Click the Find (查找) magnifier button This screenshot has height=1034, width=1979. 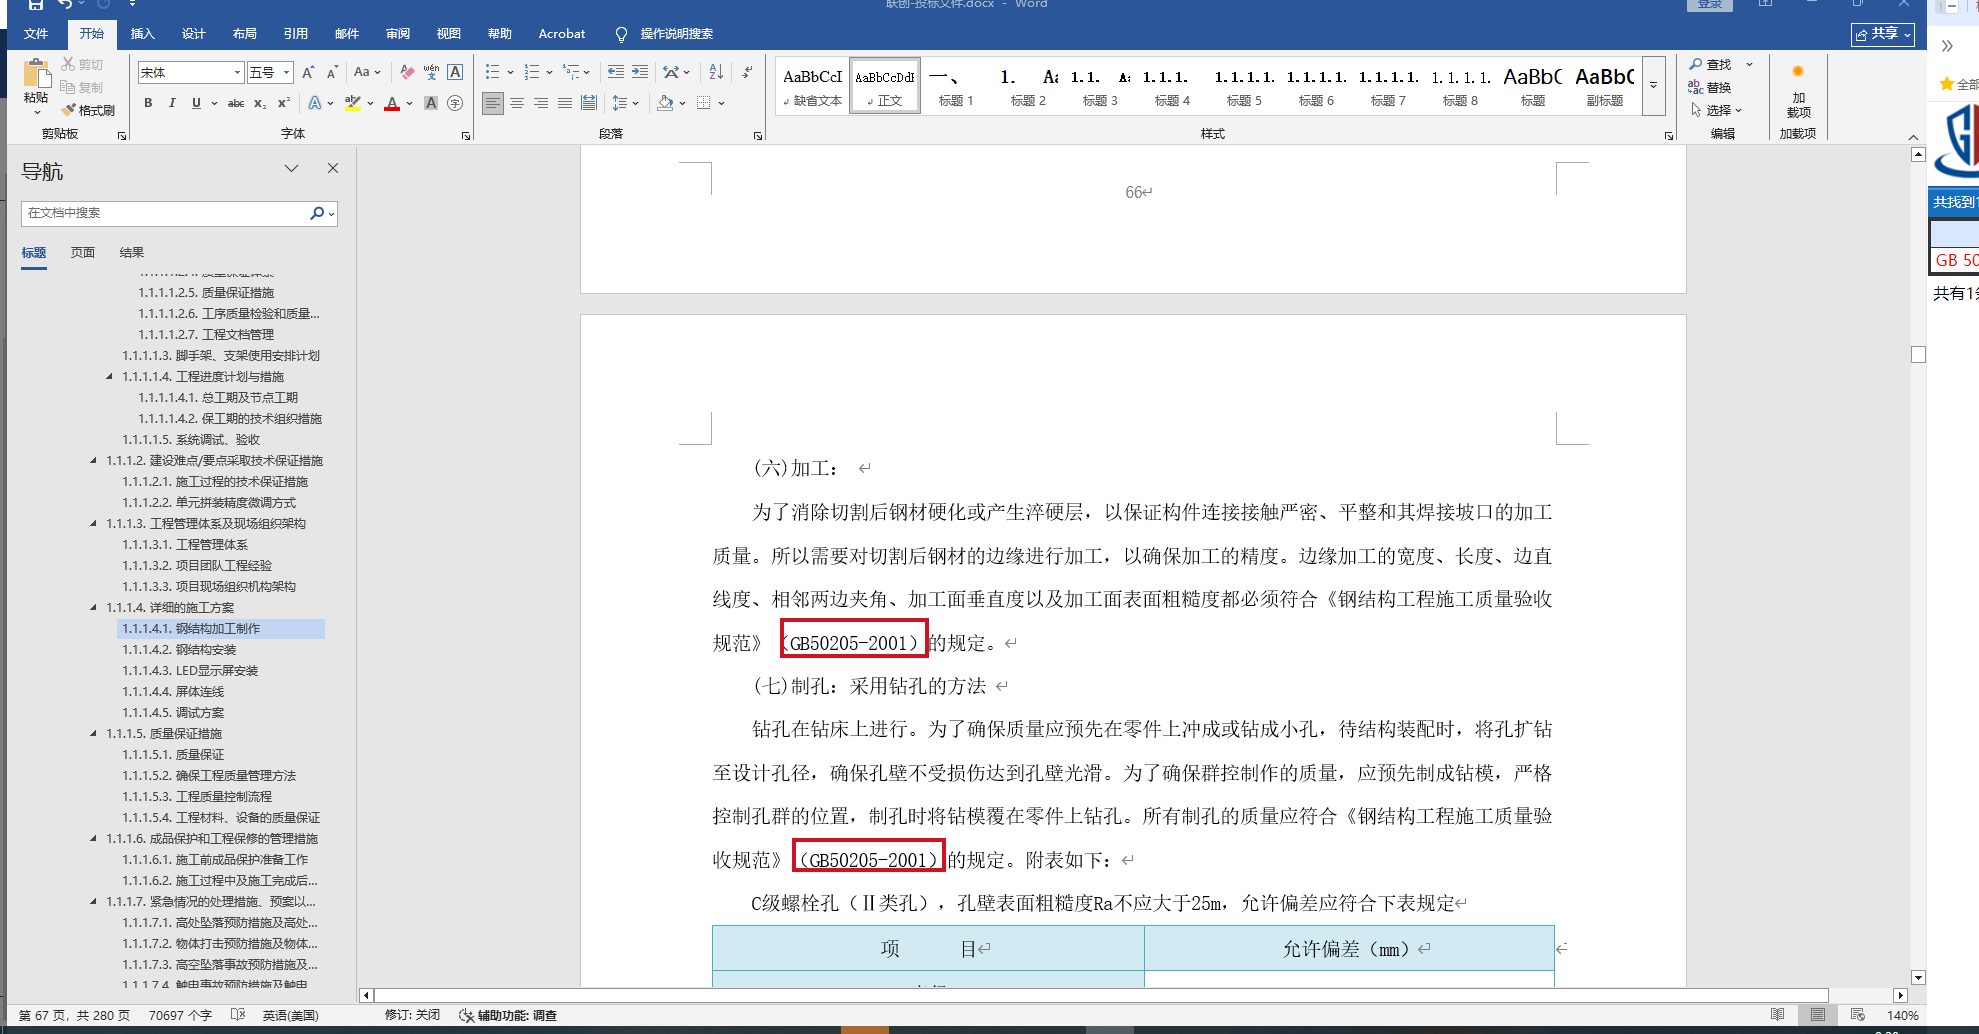pyautogui.click(x=1711, y=64)
